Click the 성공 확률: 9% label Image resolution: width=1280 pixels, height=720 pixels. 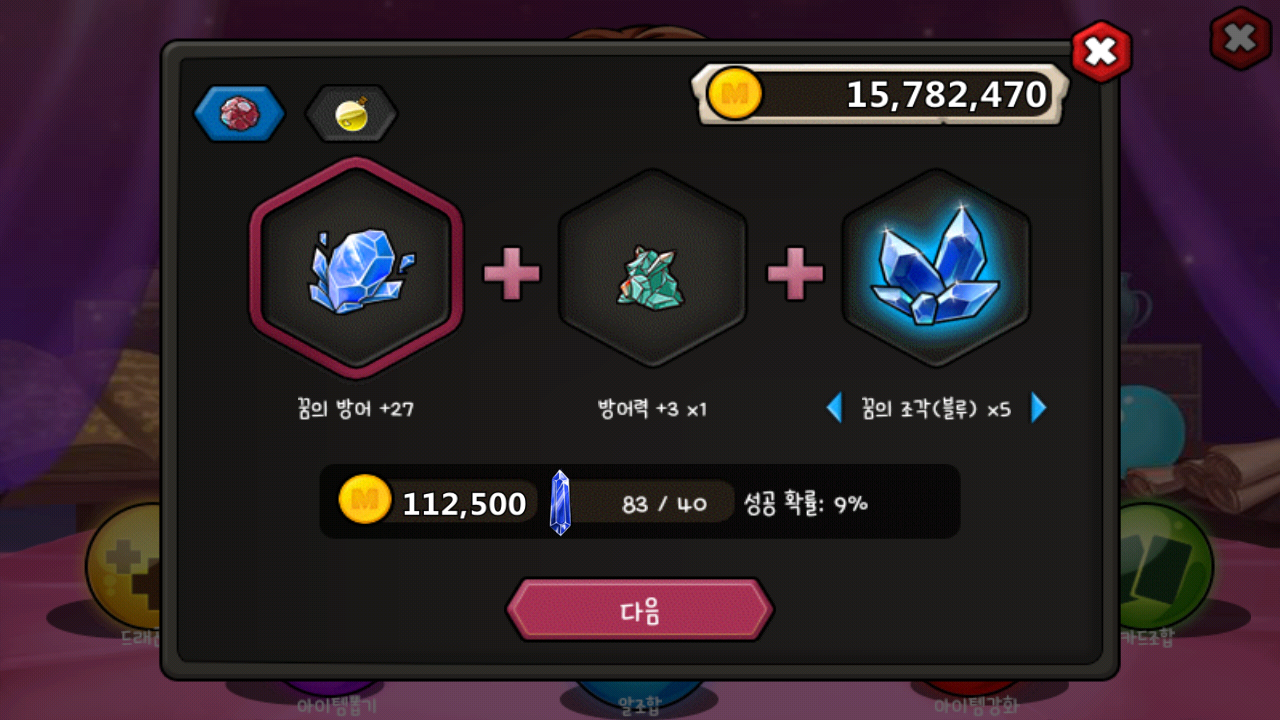click(x=805, y=504)
